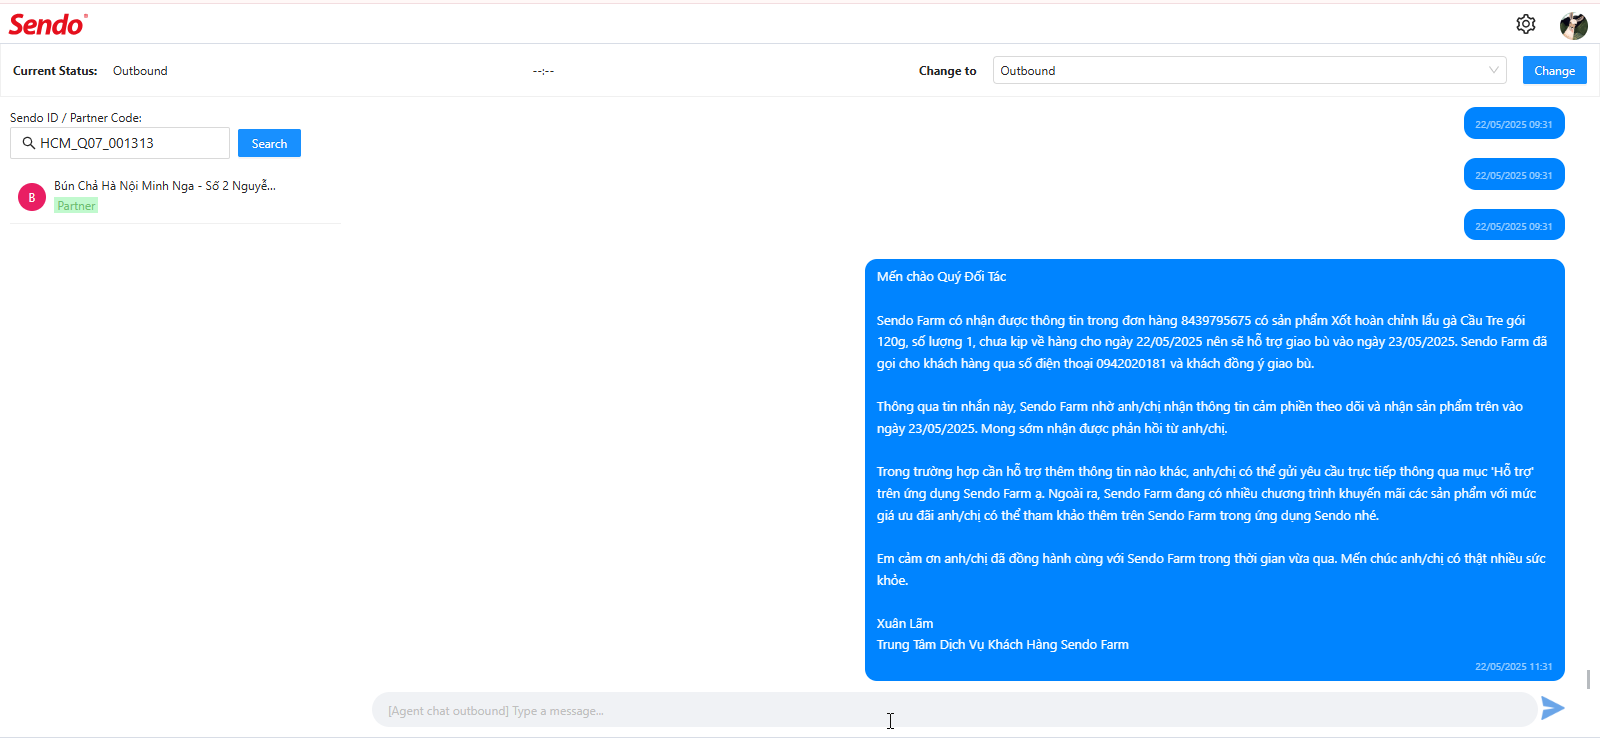Click the second 22/05/2025 09:31 message bubble
Screen dimensions: 1600x741
1514,174
